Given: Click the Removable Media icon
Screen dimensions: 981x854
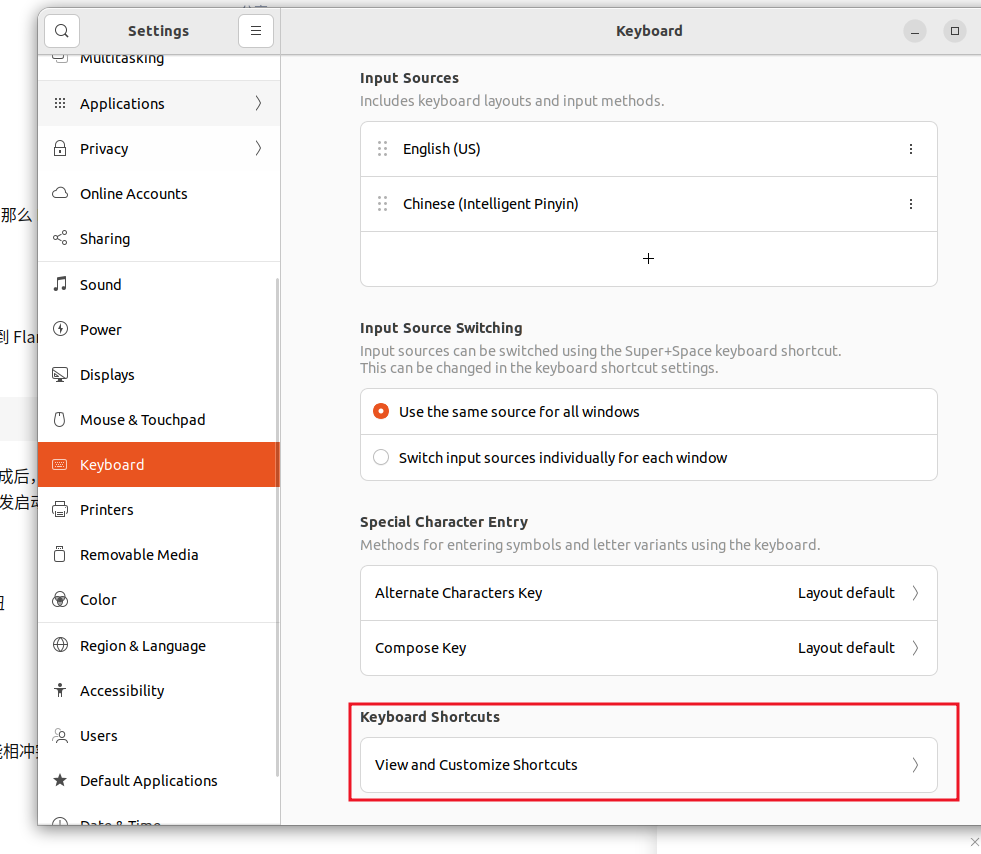Looking at the screenshot, I should [x=60, y=554].
